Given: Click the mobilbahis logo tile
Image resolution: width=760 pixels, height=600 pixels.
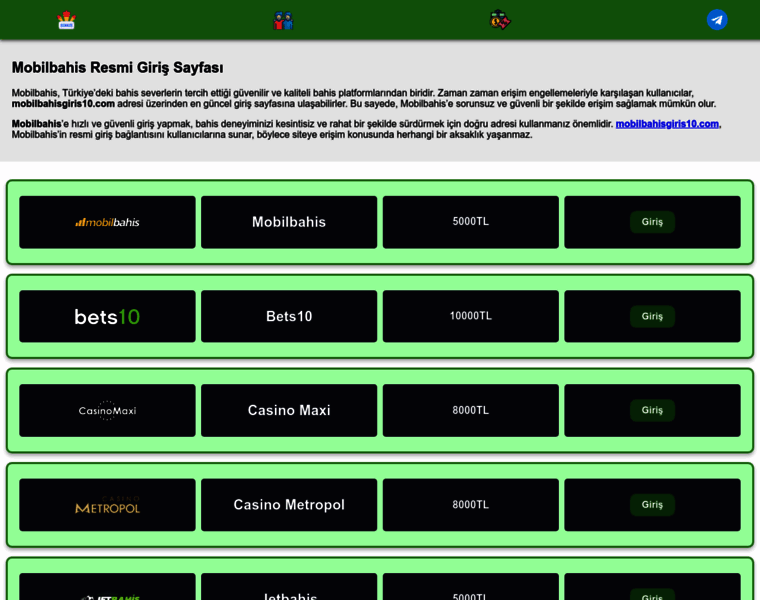Looking at the screenshot, I should point(108,222).
